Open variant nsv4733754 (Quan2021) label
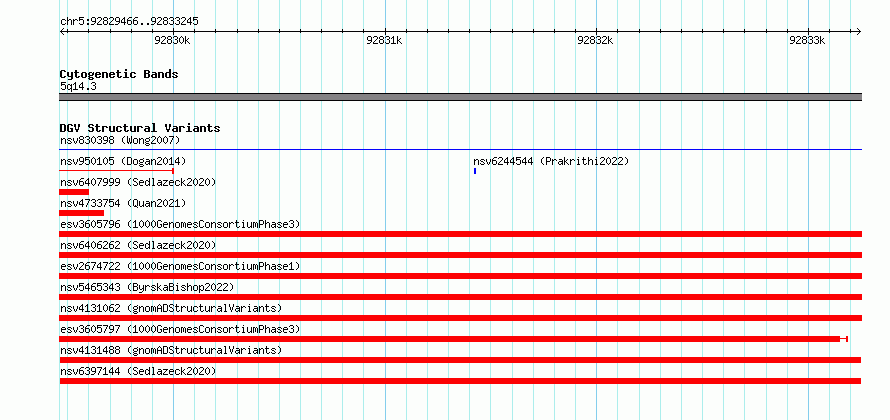 click(x=123, y=203)
